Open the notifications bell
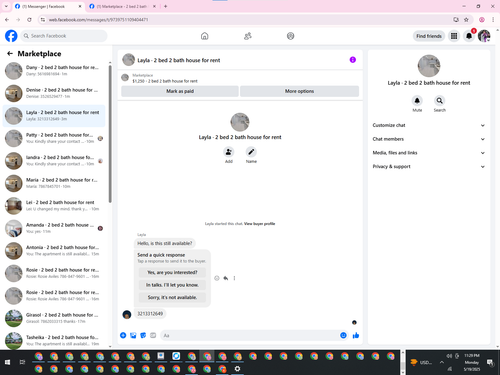500x375 pixels. click(469, 36)
